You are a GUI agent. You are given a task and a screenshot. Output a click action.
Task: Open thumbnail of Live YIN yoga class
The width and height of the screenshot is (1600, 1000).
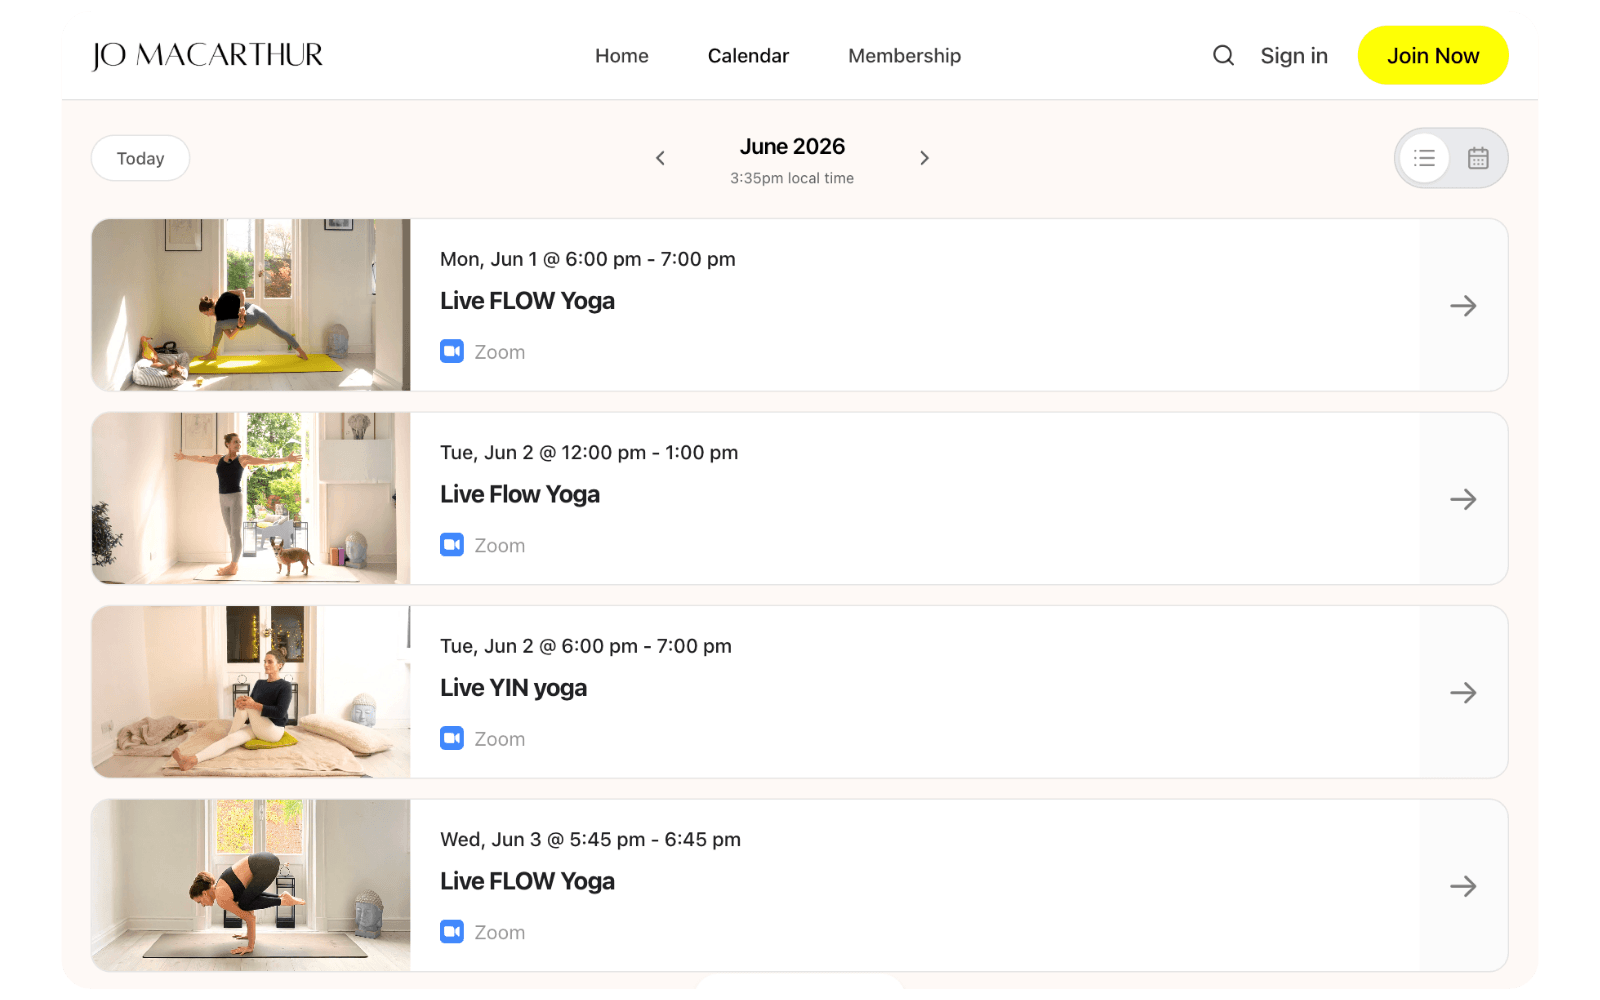251,692
